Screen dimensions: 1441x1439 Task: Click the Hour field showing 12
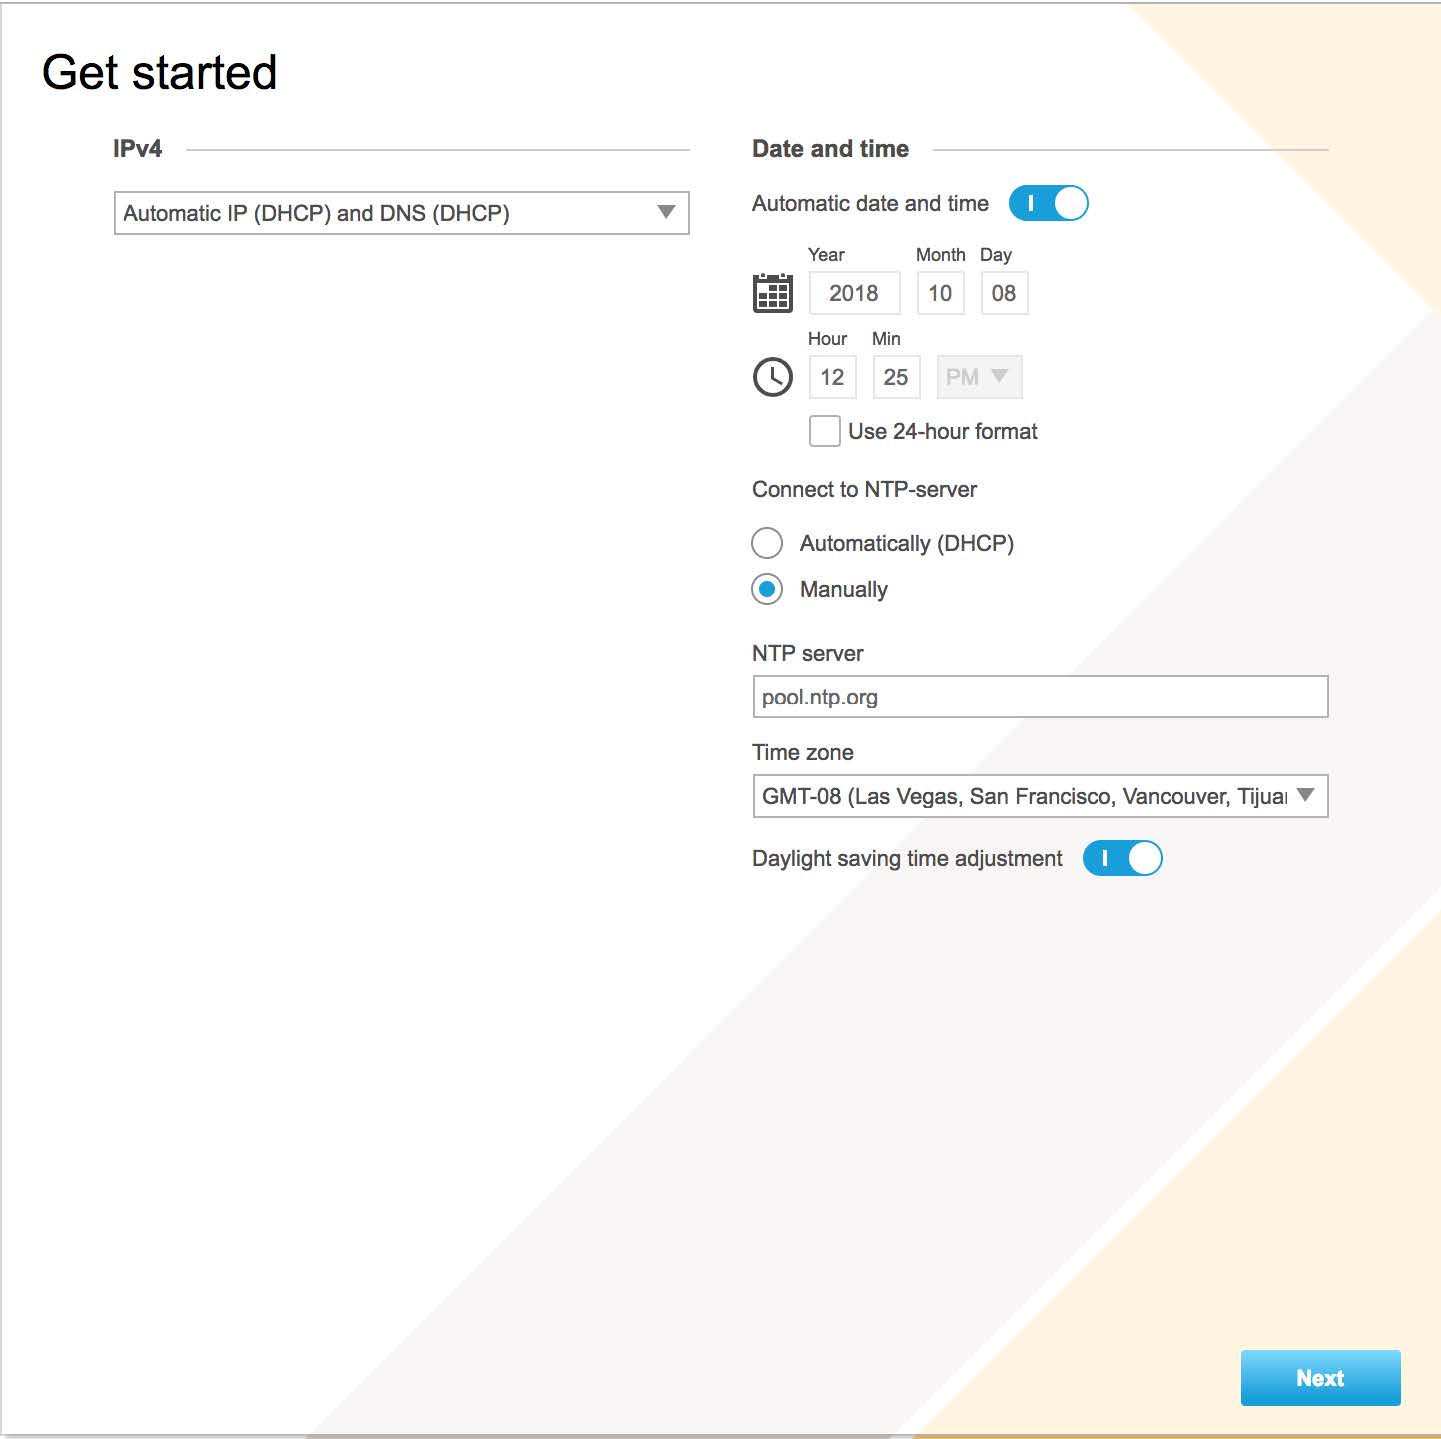[x=832, y=377]
